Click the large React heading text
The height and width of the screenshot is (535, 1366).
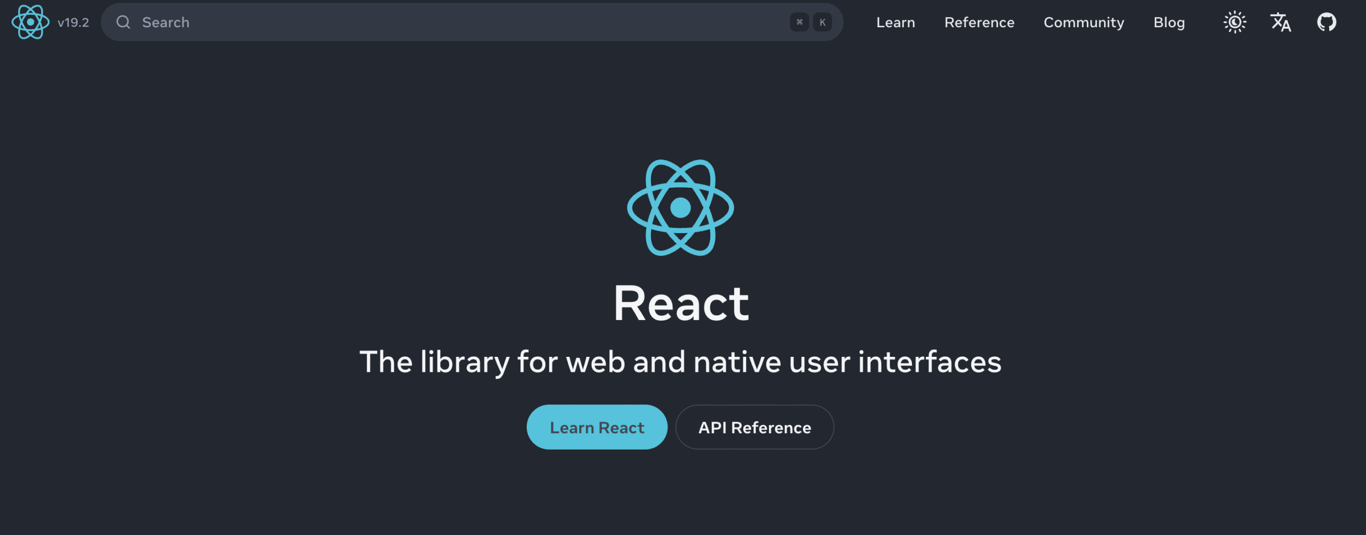coord(681,302)
